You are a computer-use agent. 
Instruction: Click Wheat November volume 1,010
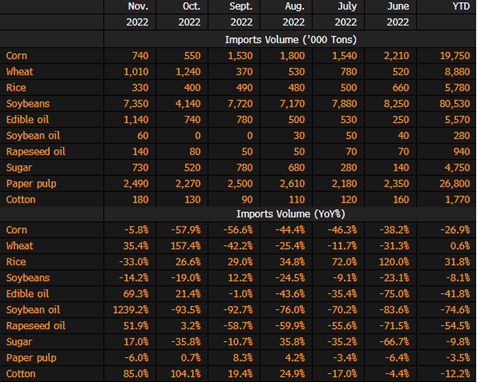click(136, 72)
